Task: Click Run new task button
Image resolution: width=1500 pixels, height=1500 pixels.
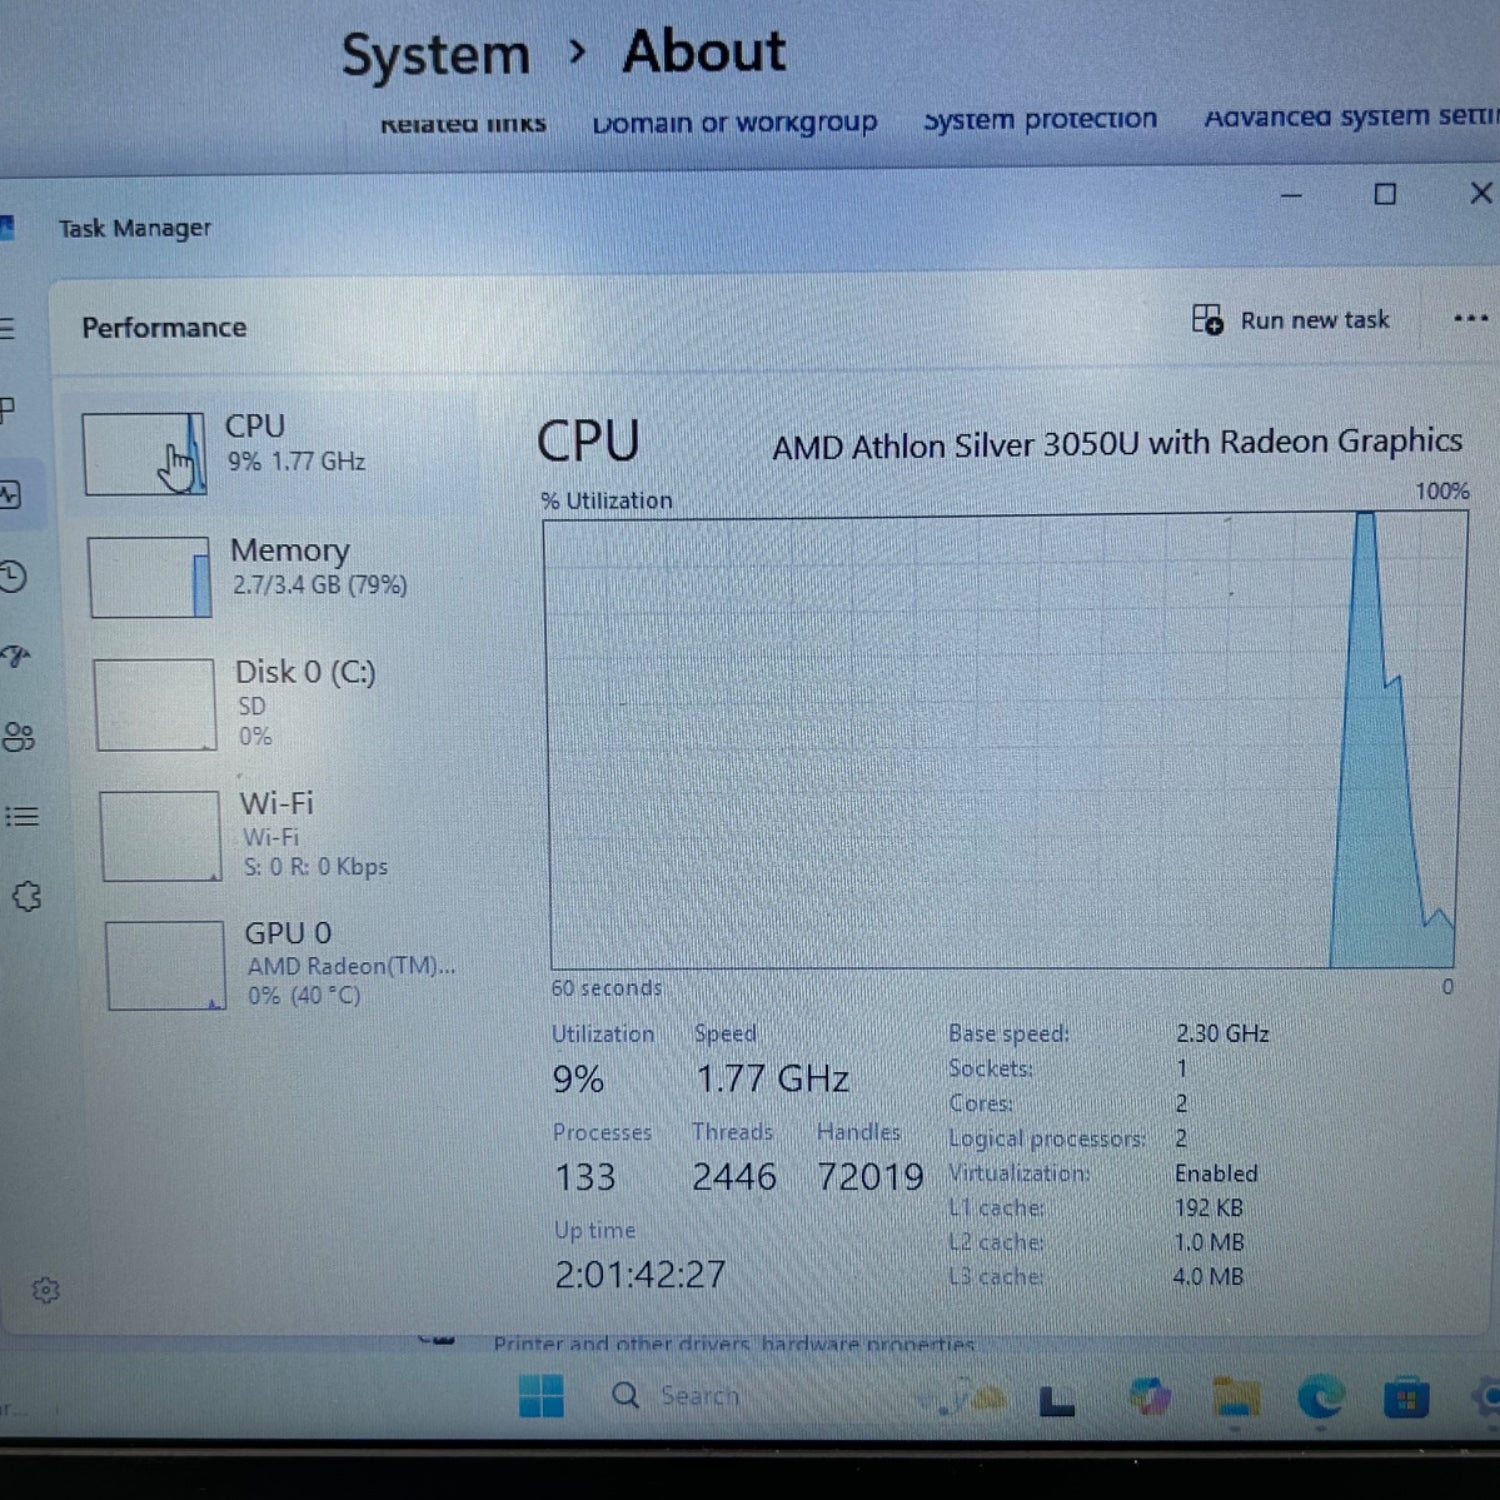Action: (1291, 320)
